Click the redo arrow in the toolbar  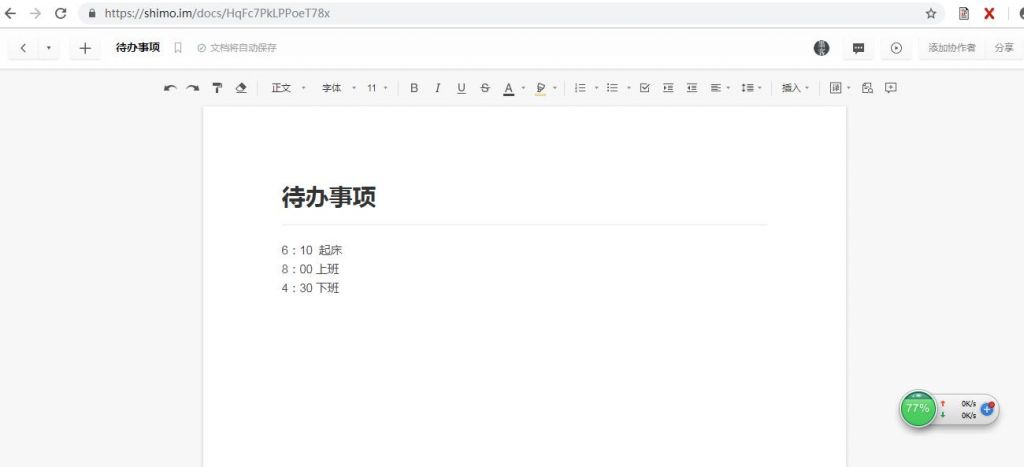193,88
